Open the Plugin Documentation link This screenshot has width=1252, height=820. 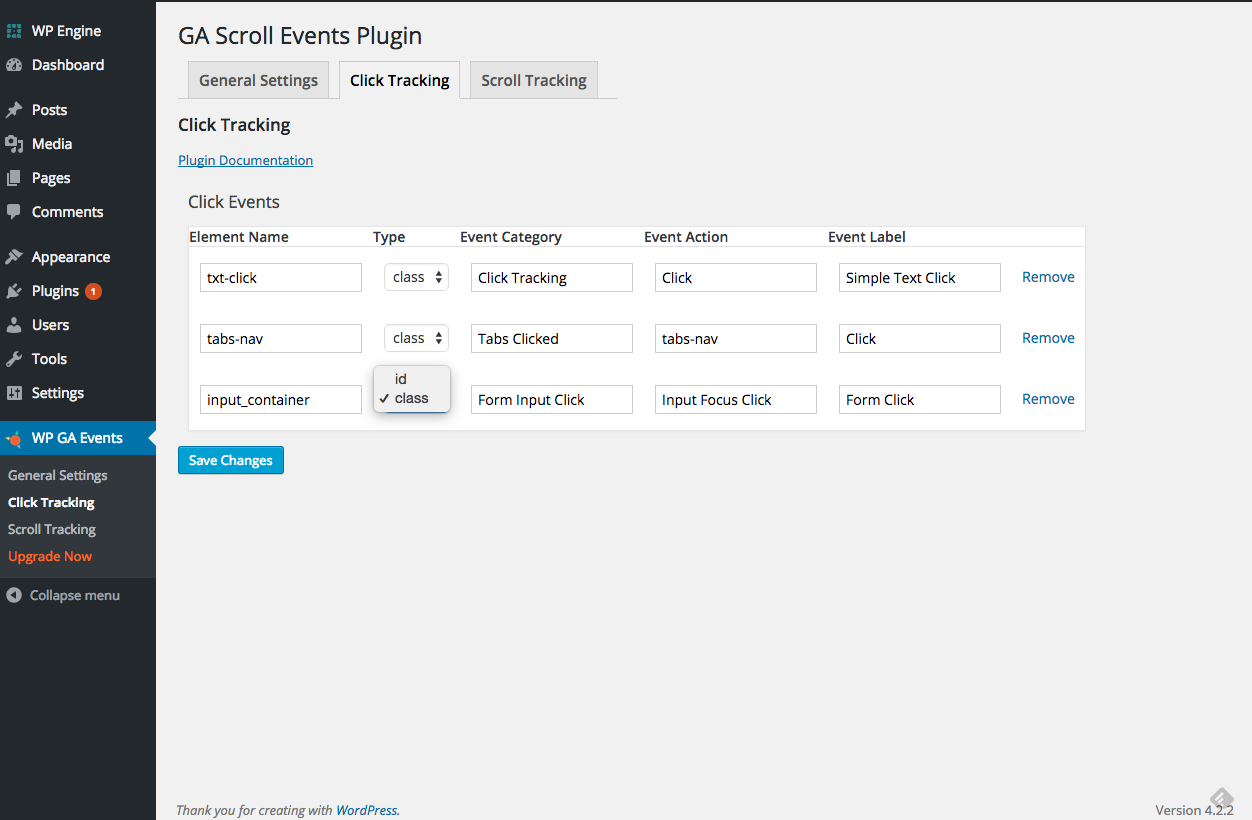pyautogui.click(x=245, y=160)
